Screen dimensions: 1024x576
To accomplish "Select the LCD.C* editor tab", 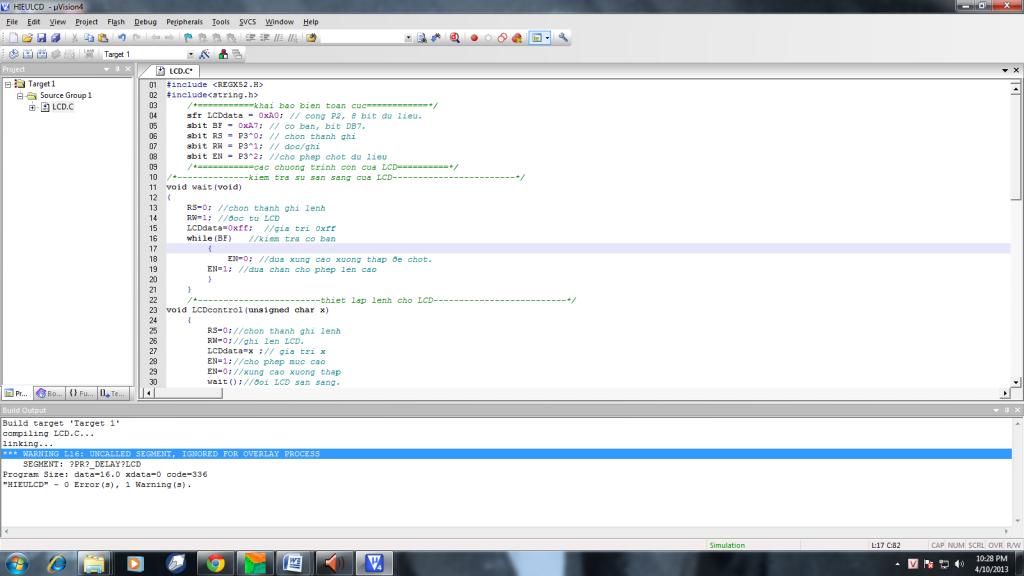I will [x=180, y=71].
